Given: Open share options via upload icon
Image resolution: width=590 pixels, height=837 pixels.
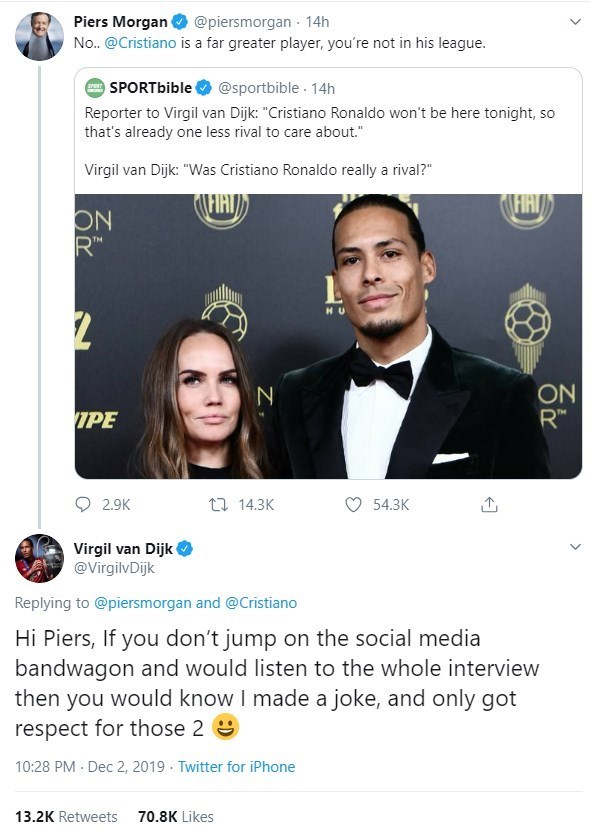Looking at the screenshot, I should point(489,504).
